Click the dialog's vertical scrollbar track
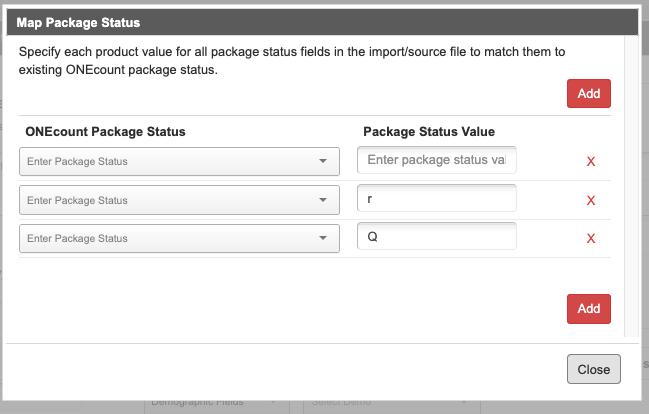Image resolution: width=649 pixels, height=414 pixels. coord(631,186)
